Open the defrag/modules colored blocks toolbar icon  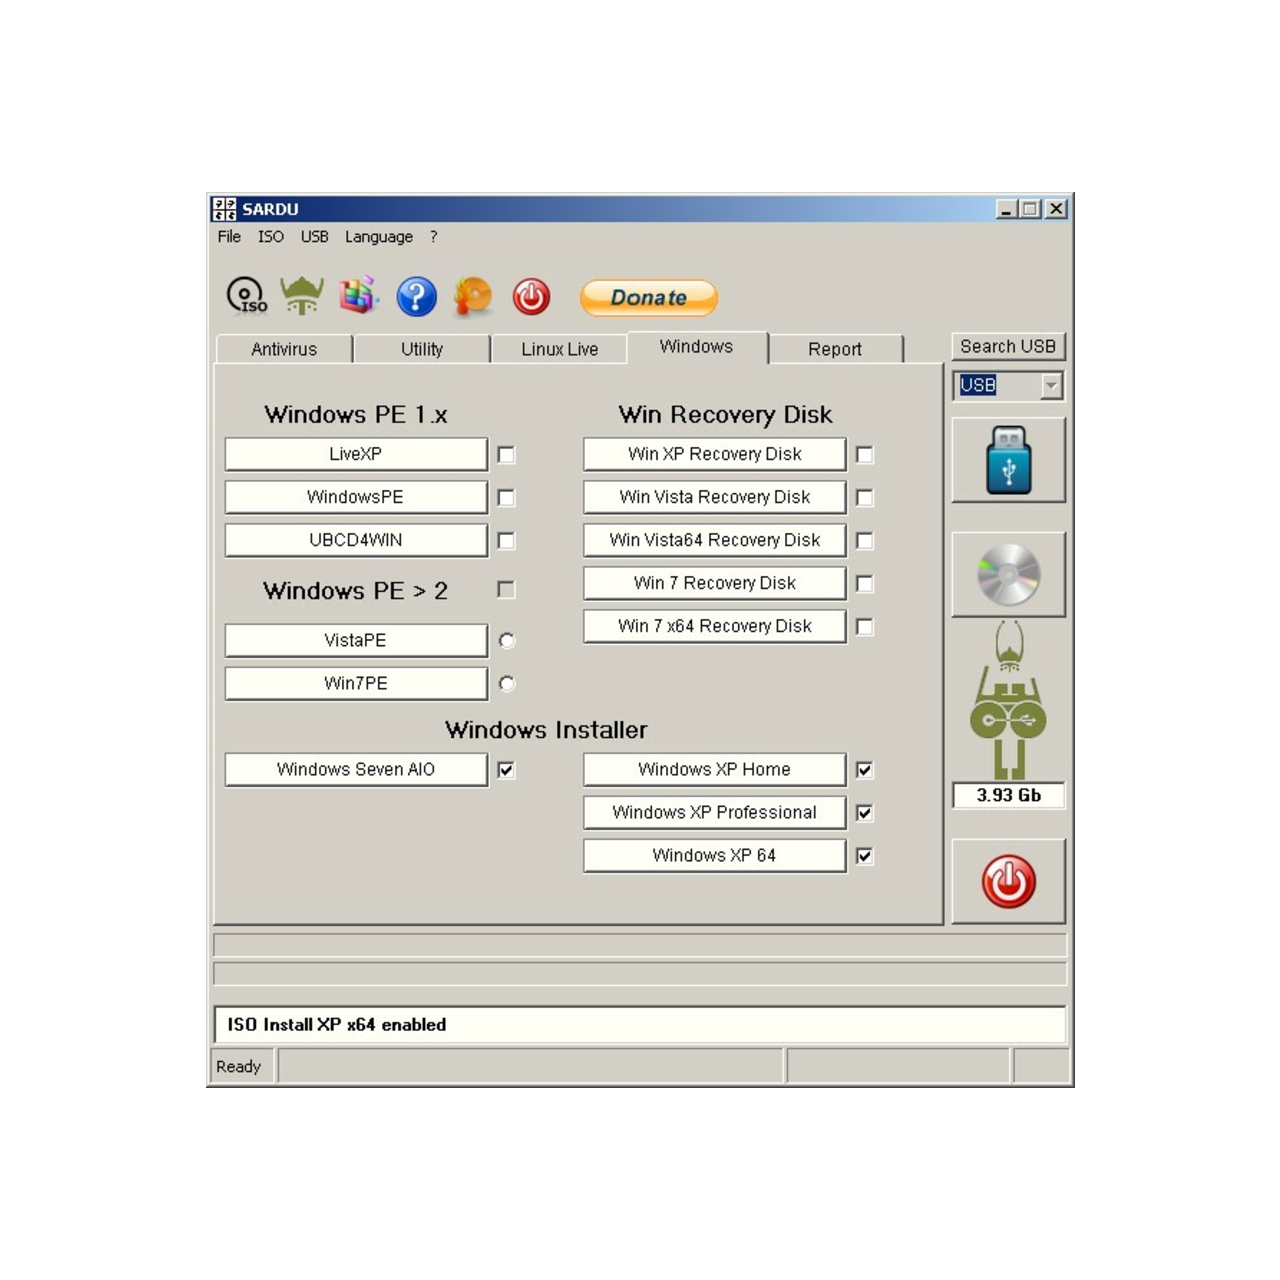358,296
